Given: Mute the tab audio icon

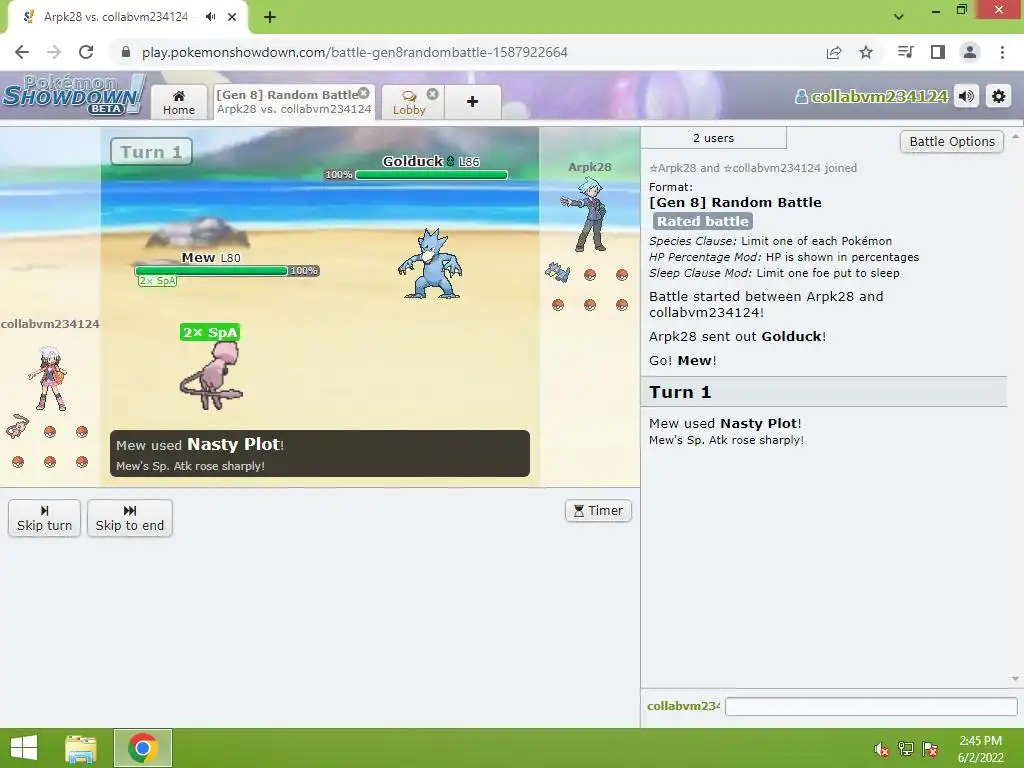Looking at the screenshot, I should coord(210,17).
